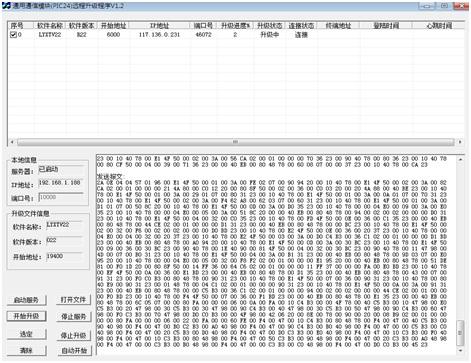Click the 停止升级 button
Screen dimensions: 471x363
[73, 335]
